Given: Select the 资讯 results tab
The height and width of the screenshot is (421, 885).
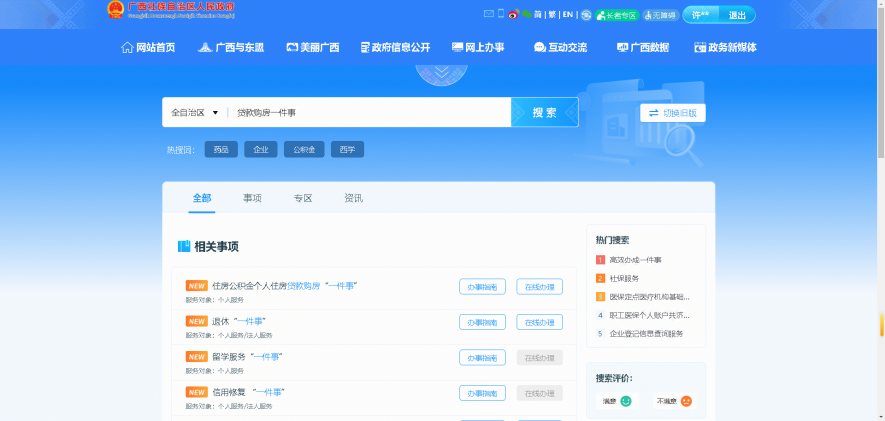Looking at the screenshot, I should click(x=353, y=198).
